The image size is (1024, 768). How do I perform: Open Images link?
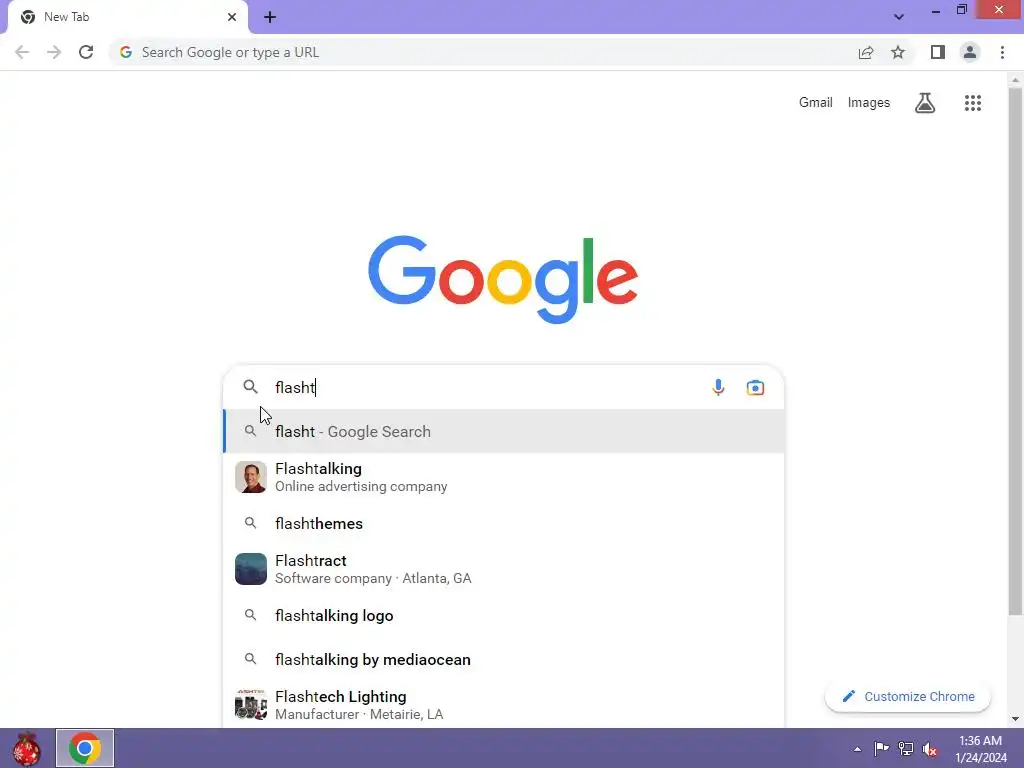pyautogui.click(x=869, y=103)
